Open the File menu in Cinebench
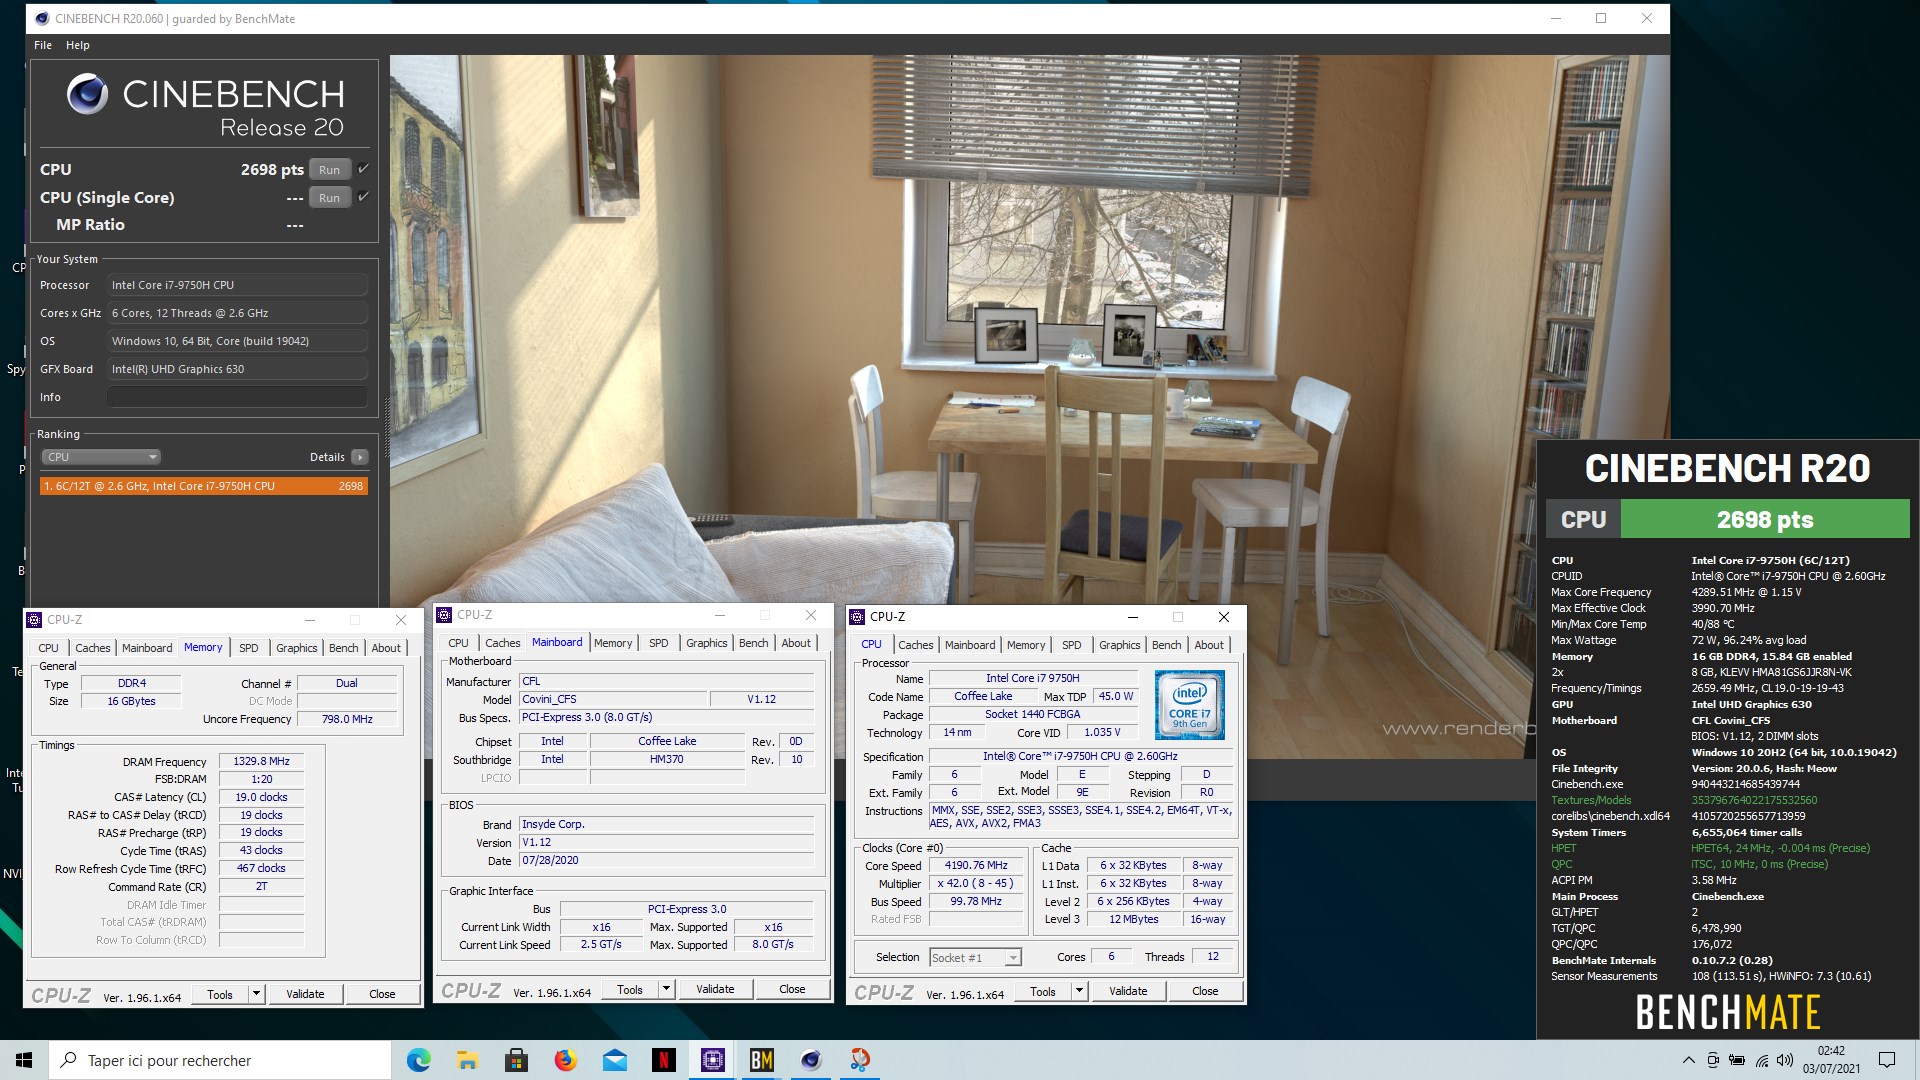 43,45
